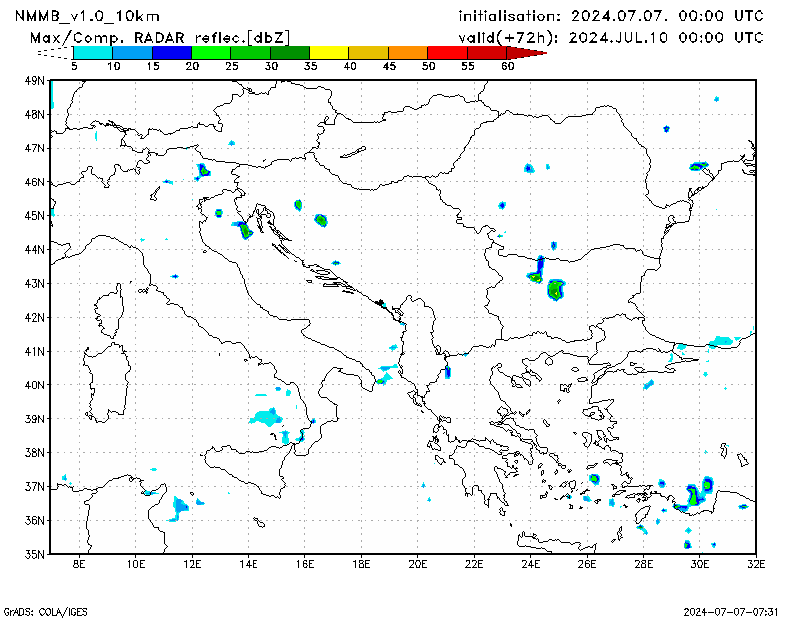Click the radar echo cluster near 37N 30E
The height and width of the screenshot is (618, 800).
tap(698, 492)
